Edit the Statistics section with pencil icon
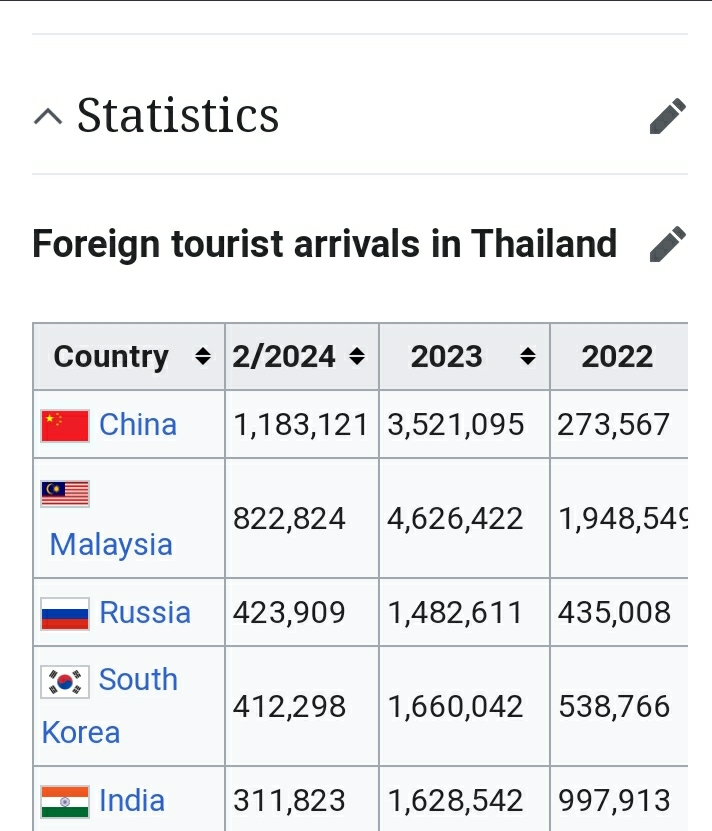The image size is (712, 831). (667, 116)
